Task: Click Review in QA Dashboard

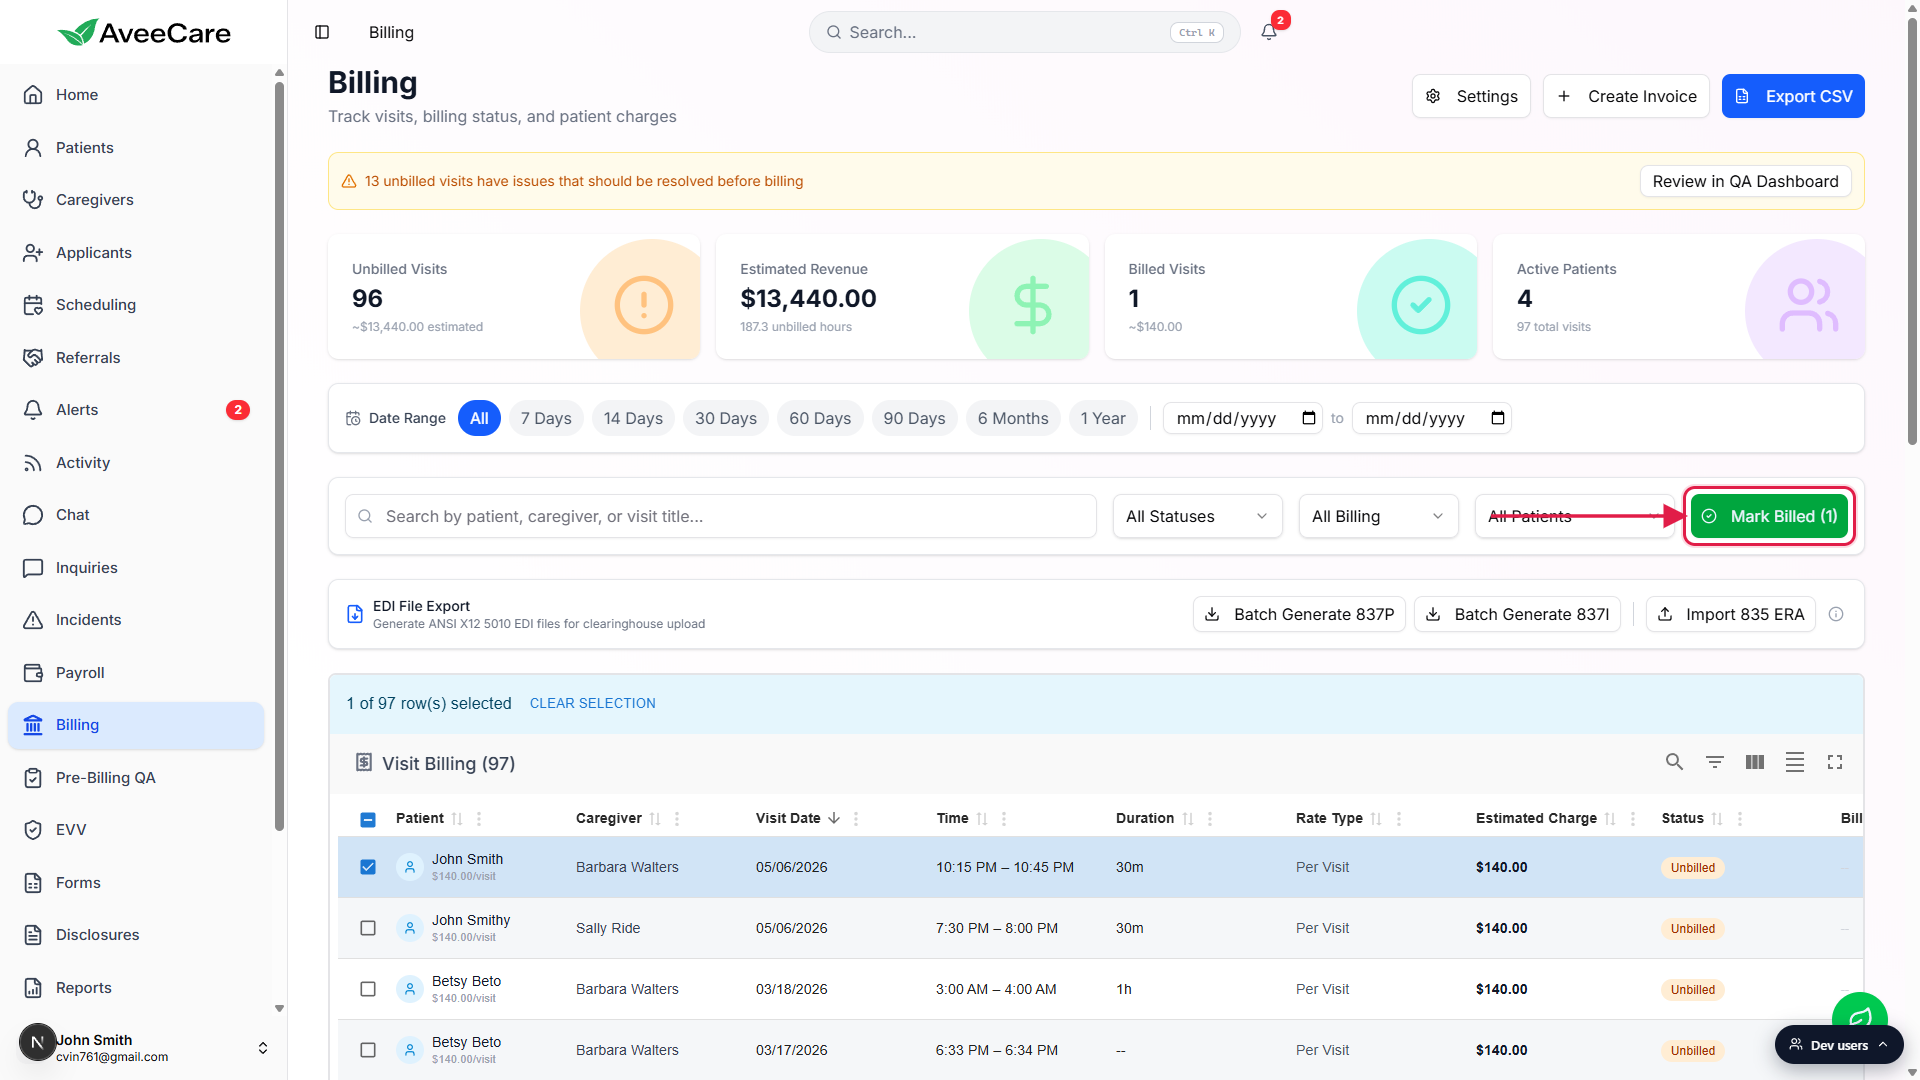Action: click(1745, 181)
